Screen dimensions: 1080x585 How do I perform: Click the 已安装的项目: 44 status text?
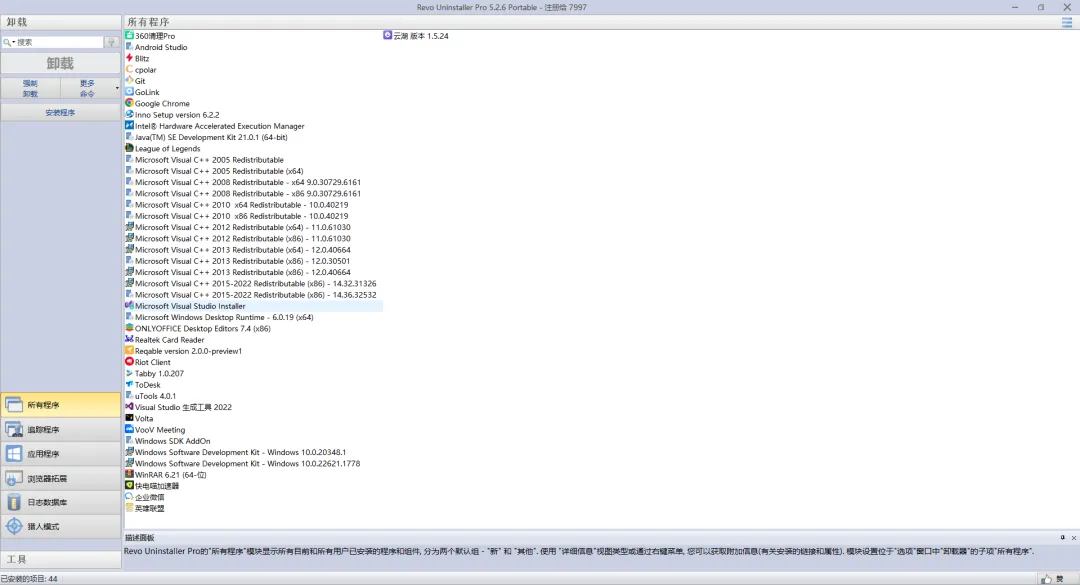tap(29, 579)
